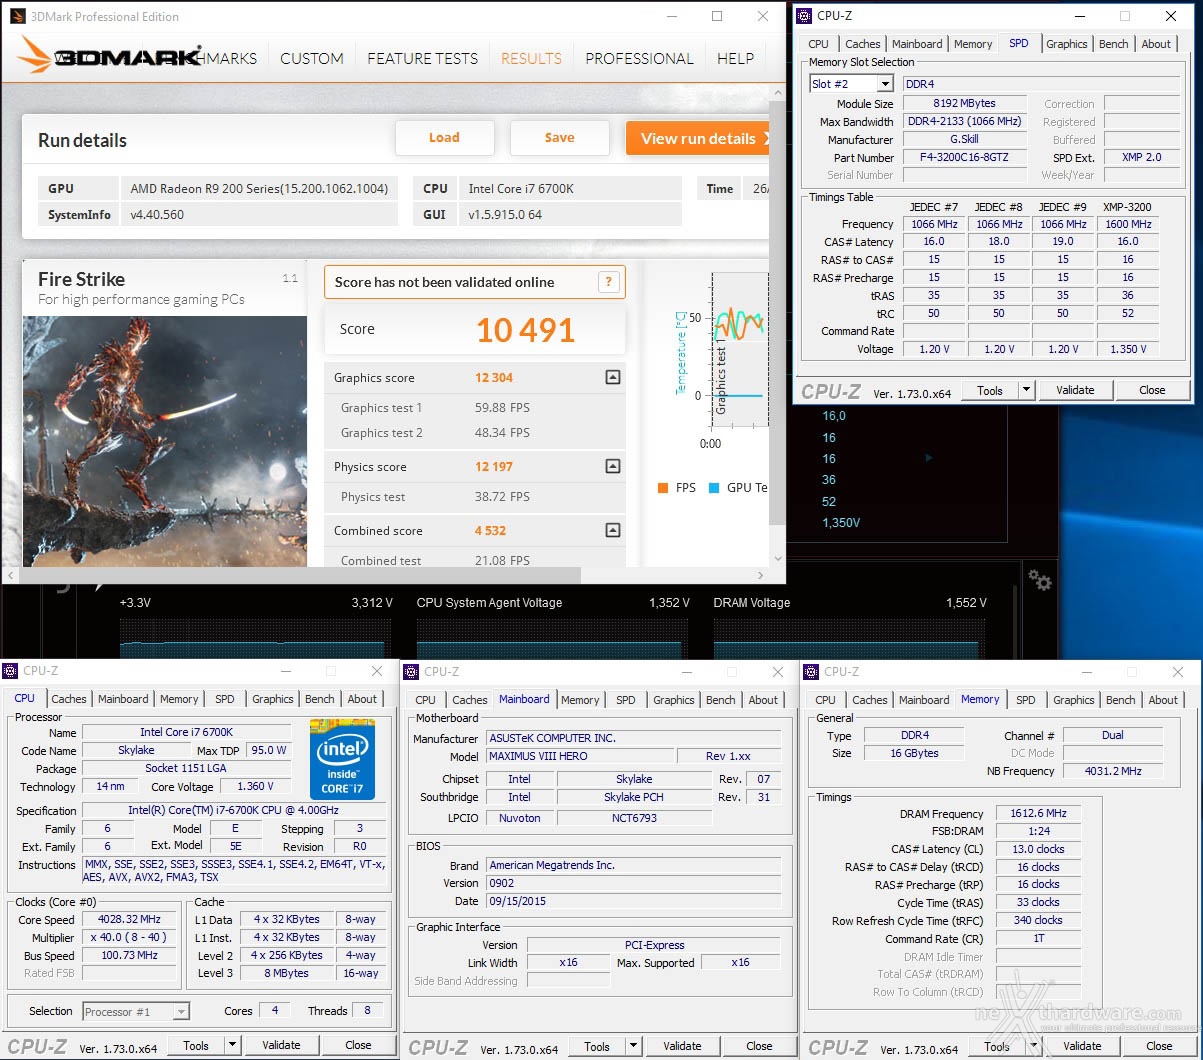The width and height of the screenshot is (1203, 1060).
Task: Open the Processor #1 selection dropdown
Action: tap(181, 1012)
